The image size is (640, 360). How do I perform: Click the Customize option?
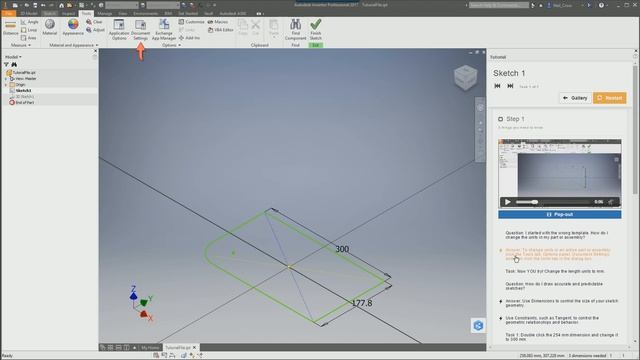pos(191,22)
